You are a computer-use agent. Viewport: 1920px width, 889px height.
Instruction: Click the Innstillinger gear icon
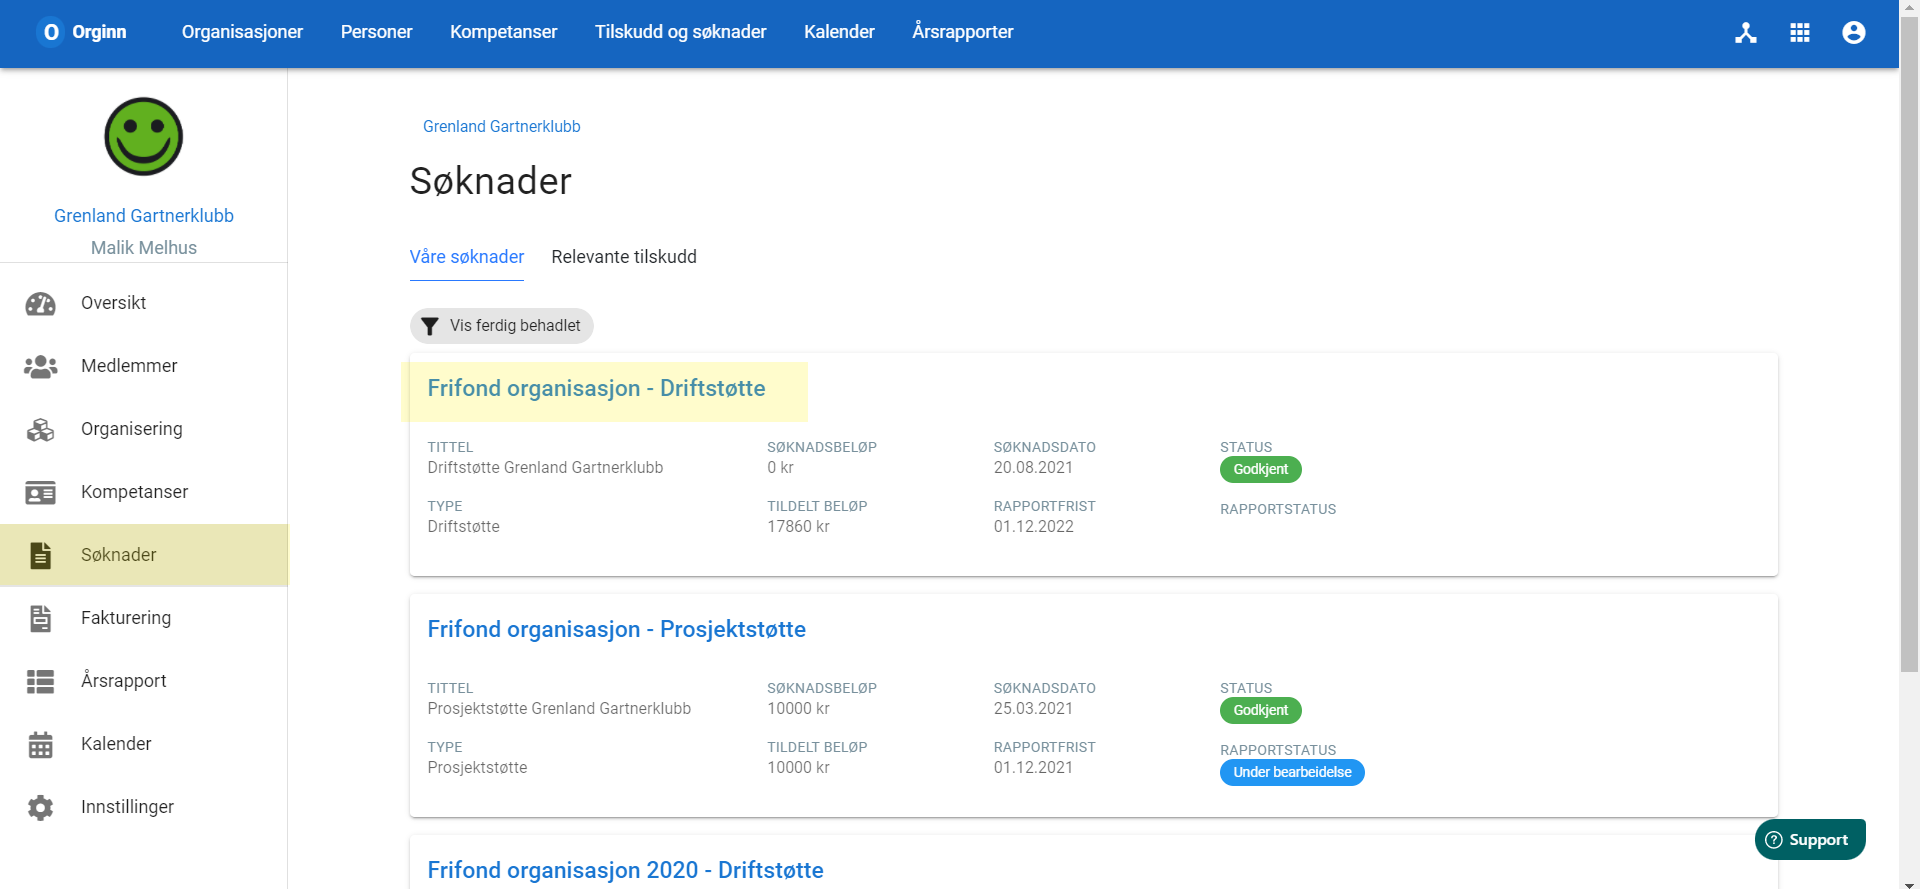pyautogui.click(x=41, y=807)
